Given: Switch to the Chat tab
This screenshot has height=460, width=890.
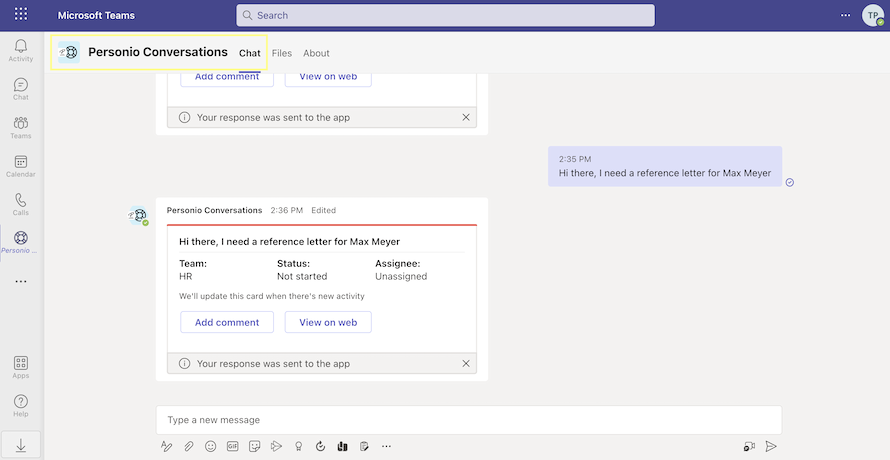Looking at the screenshot, I should [x=250, y=53].
